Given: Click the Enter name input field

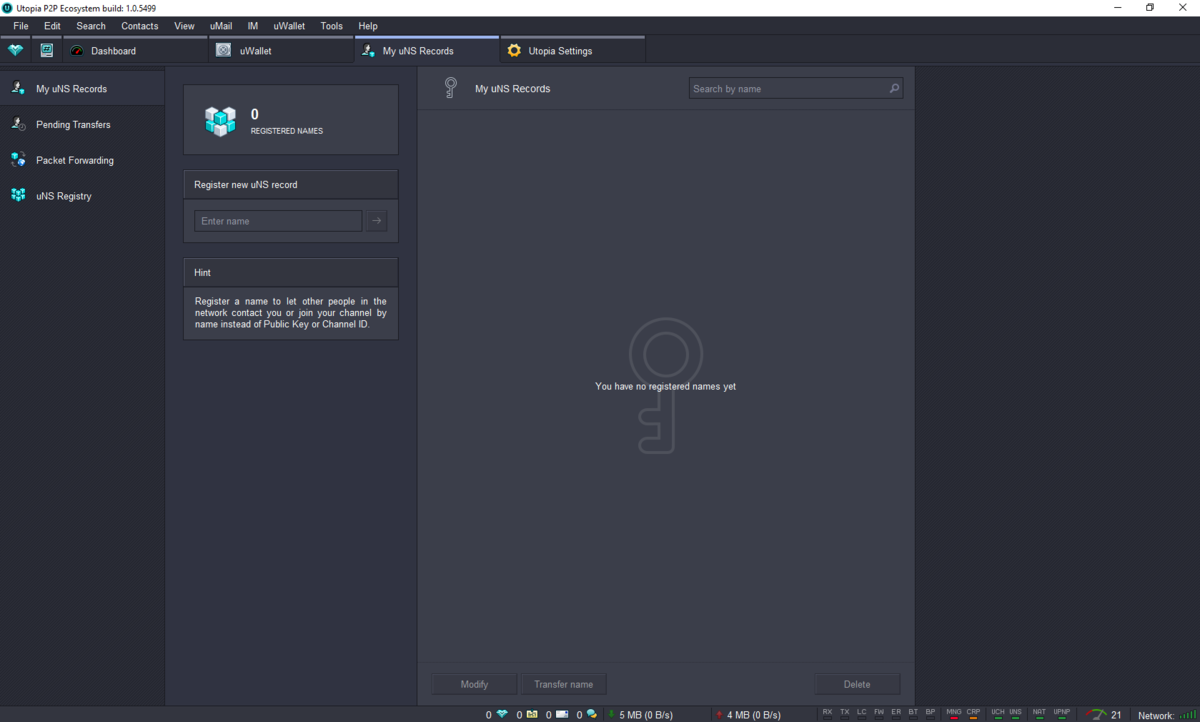Looking at the screenshot, I should coord(278,221).
